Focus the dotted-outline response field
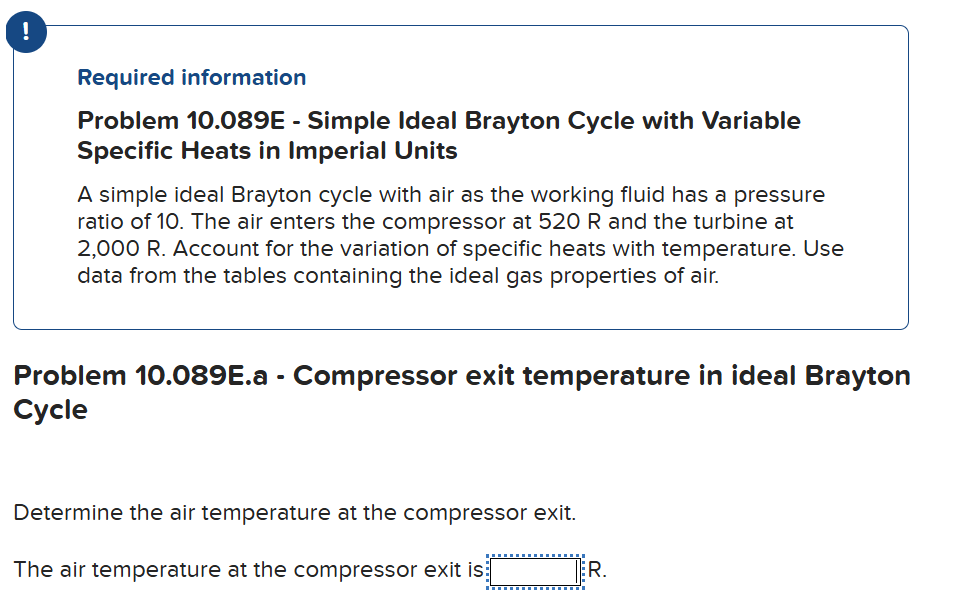This screenshot has height=605, width=966. tap(534, 570)
